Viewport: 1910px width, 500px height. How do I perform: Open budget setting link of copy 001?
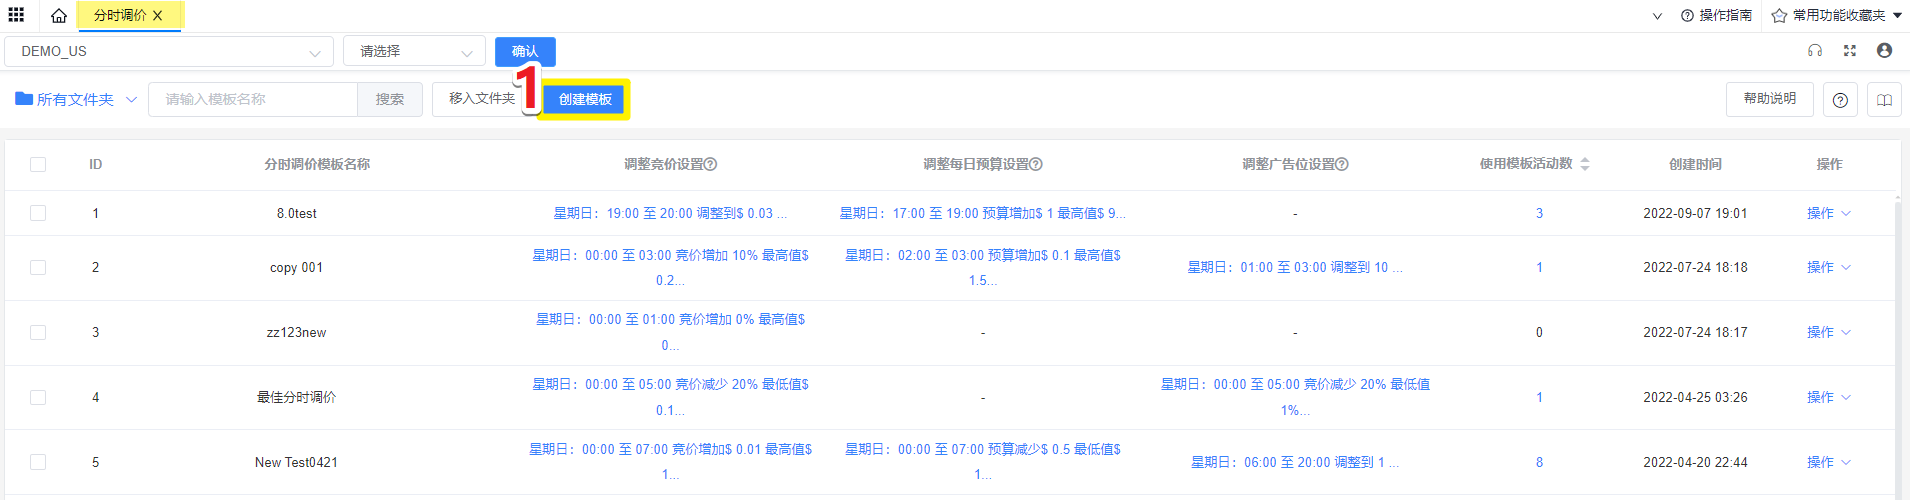coord(982,268)
